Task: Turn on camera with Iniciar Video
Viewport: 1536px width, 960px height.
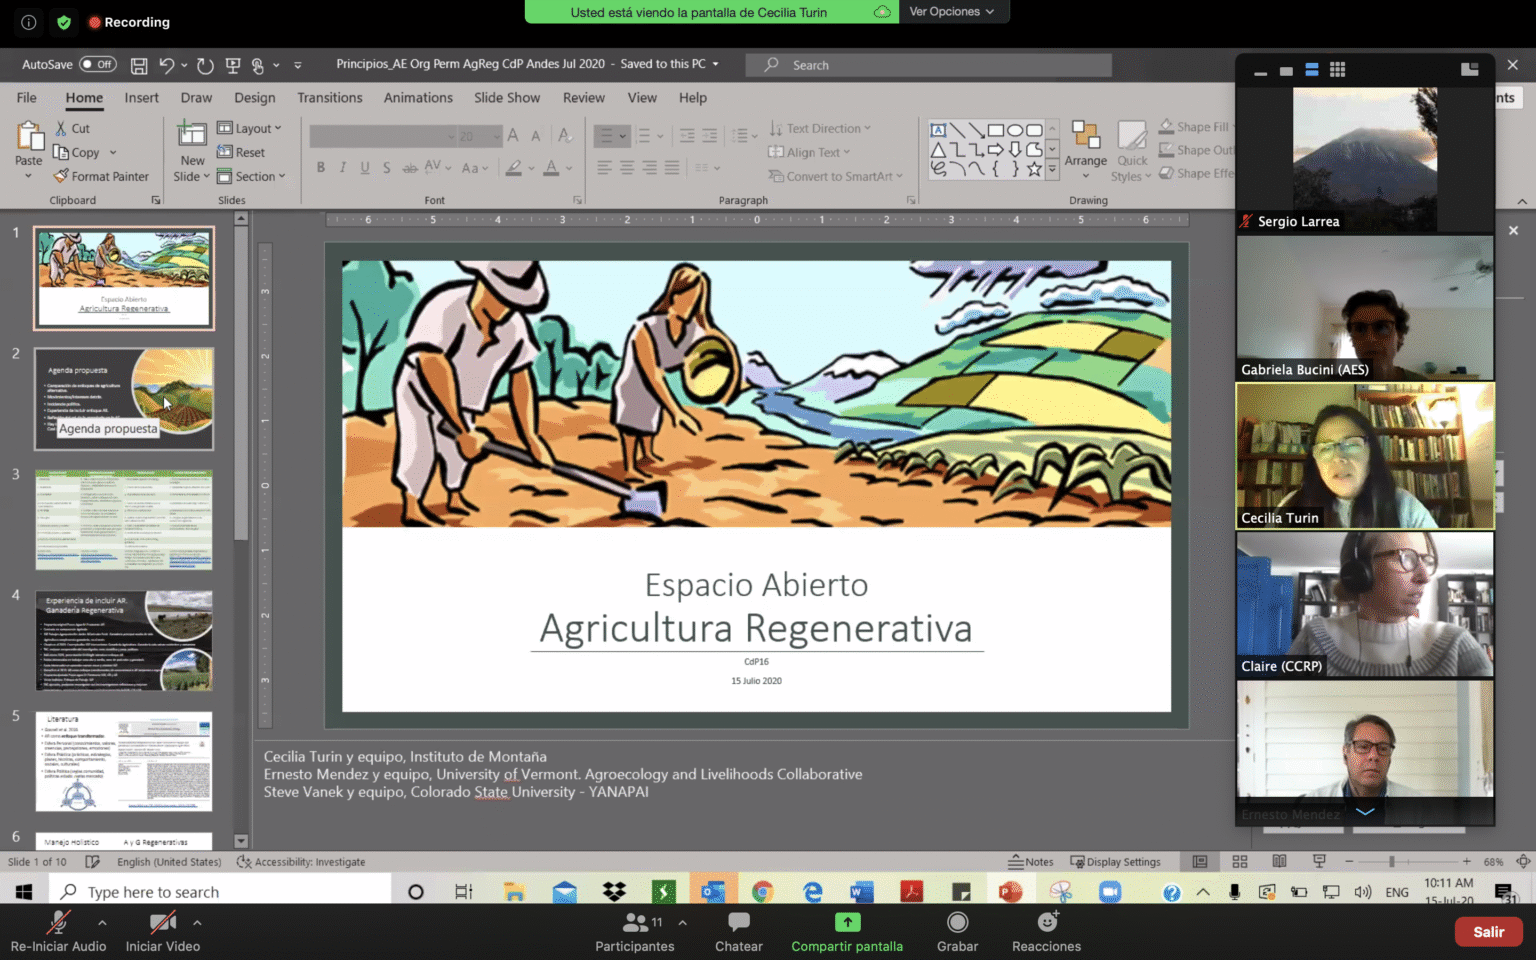Action: pyautogui.click(x=162, y=922)
